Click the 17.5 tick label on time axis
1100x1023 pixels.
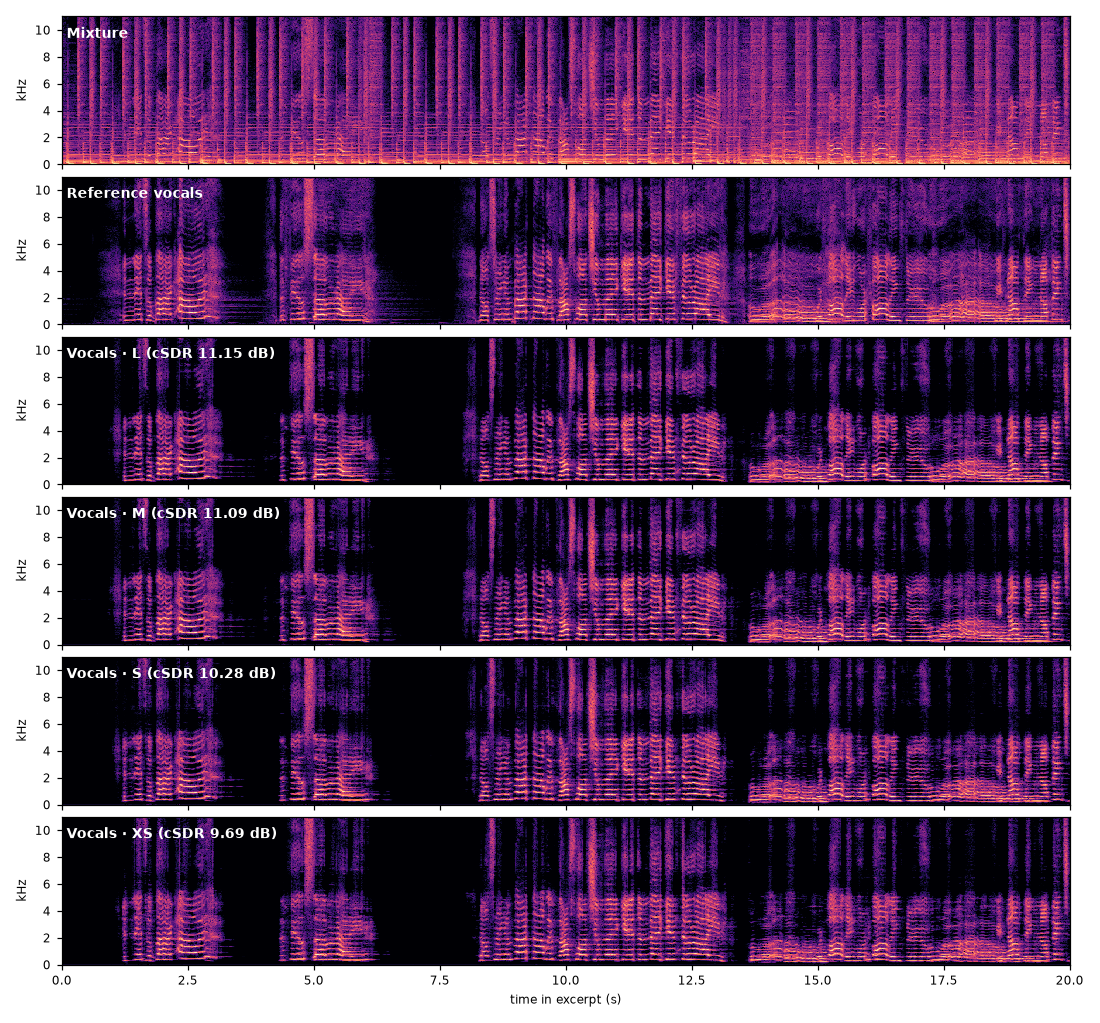pyautogui.click(x=944, y=980)
